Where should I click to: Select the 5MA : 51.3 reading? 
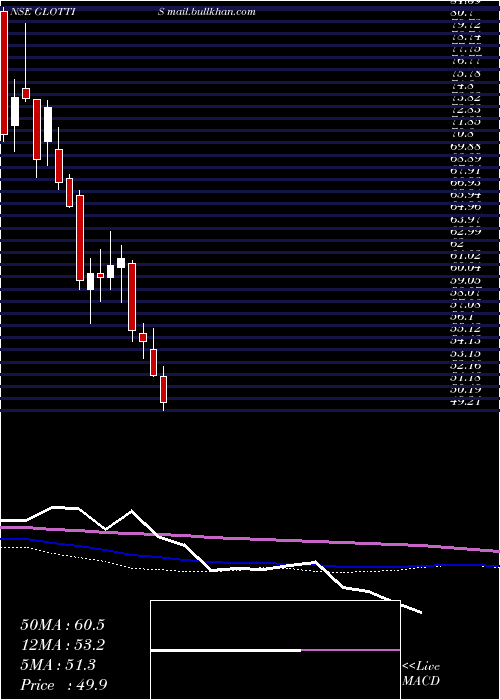click(58, 665)
